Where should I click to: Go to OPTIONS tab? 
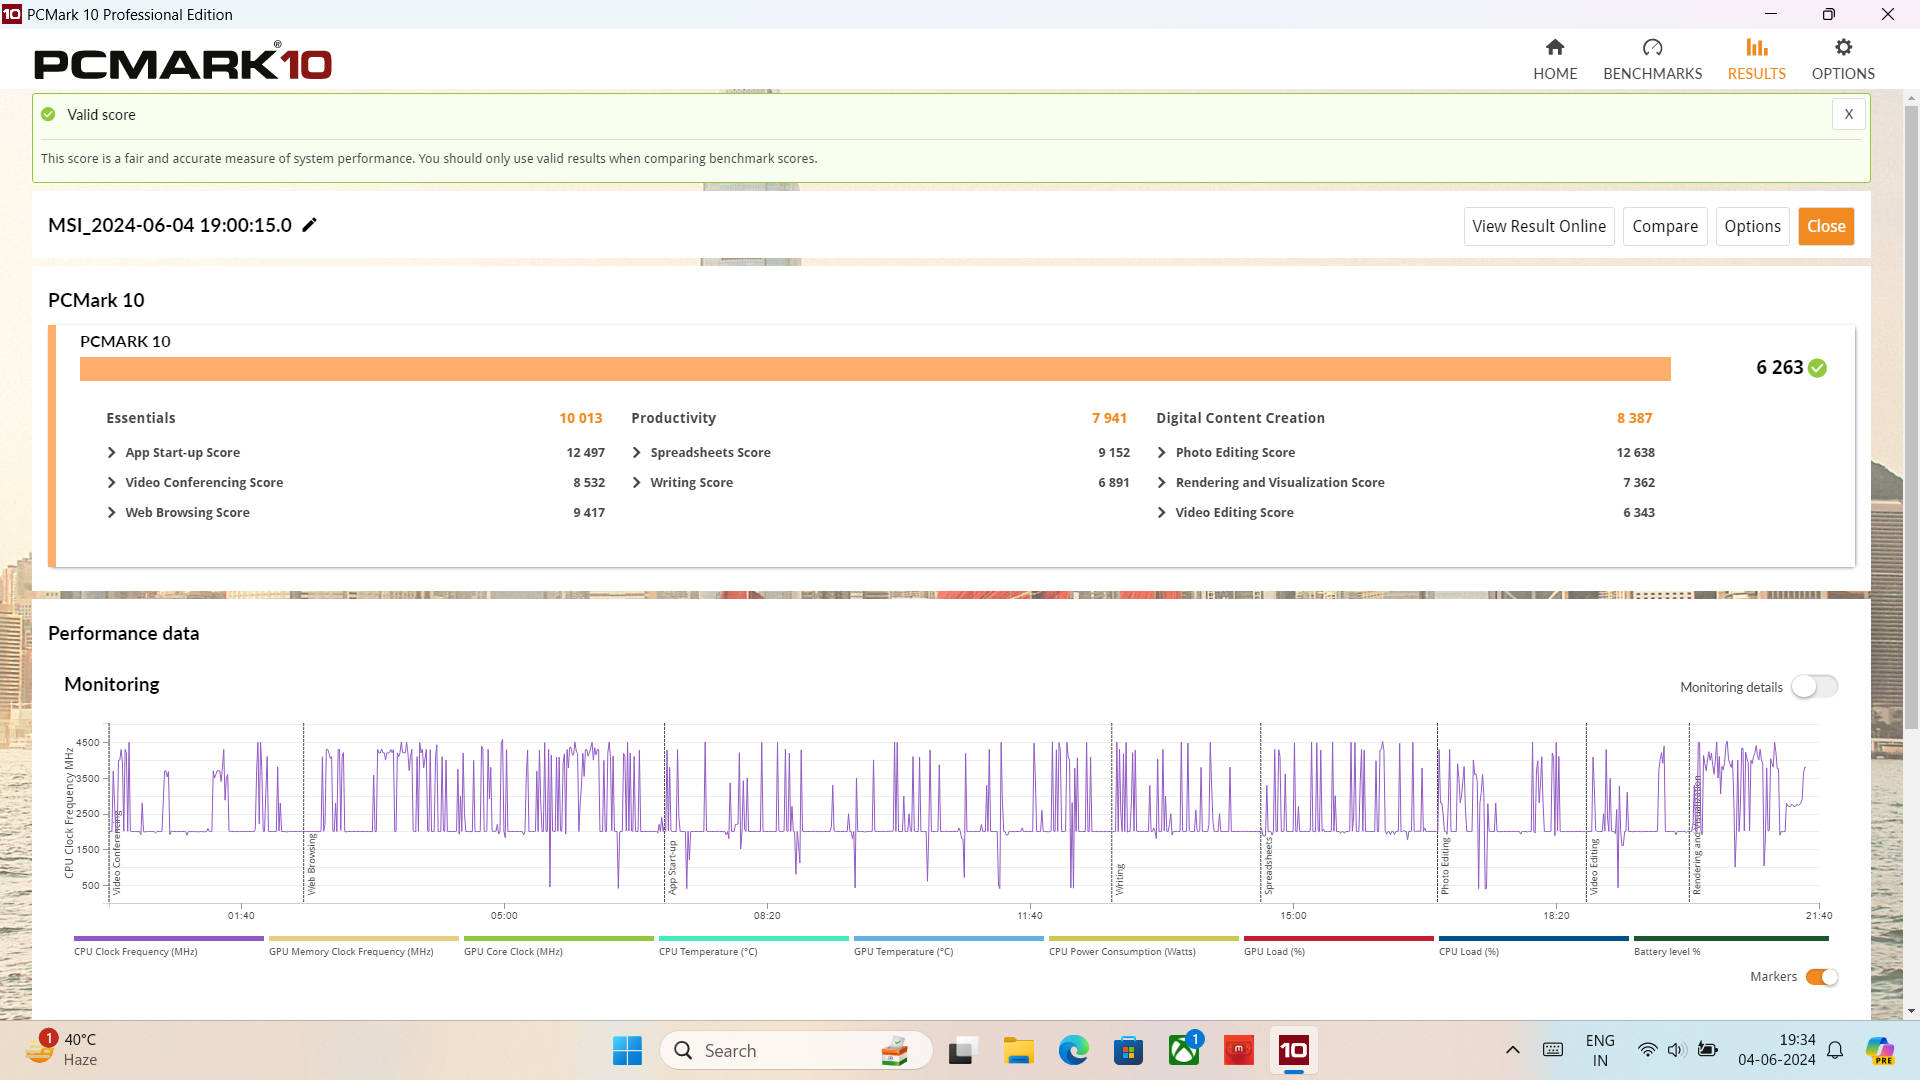[x=1843, y=59]
